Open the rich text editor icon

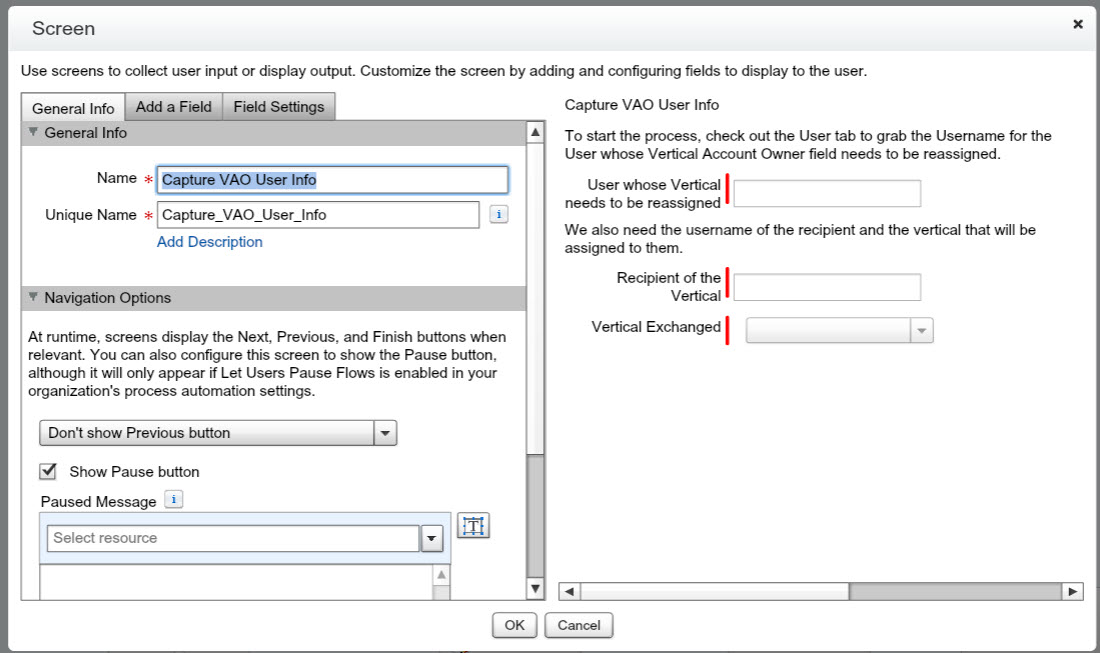tap(473, 525)
